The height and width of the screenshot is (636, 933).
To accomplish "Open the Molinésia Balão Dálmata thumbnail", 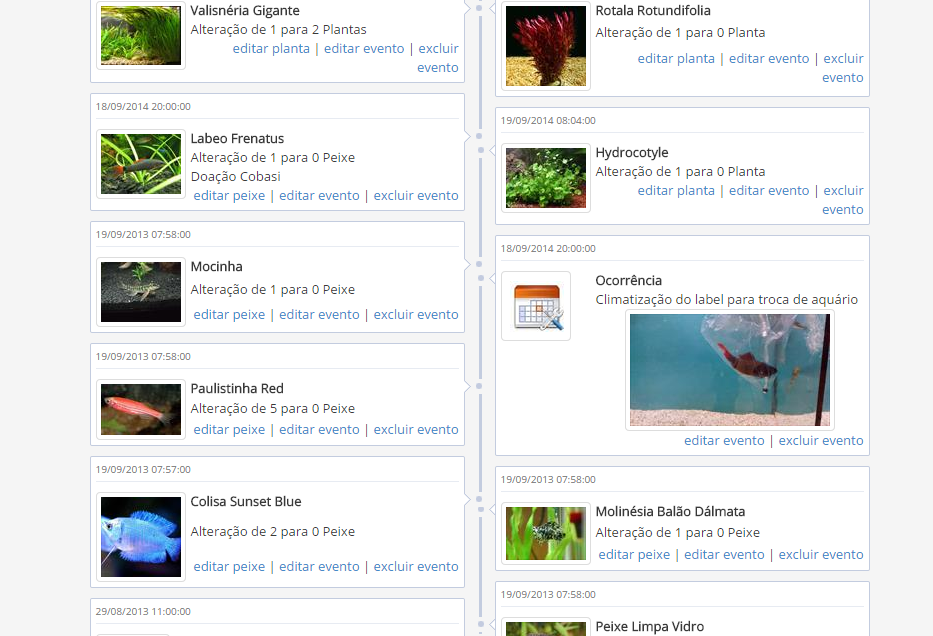I will pos(546,534).
